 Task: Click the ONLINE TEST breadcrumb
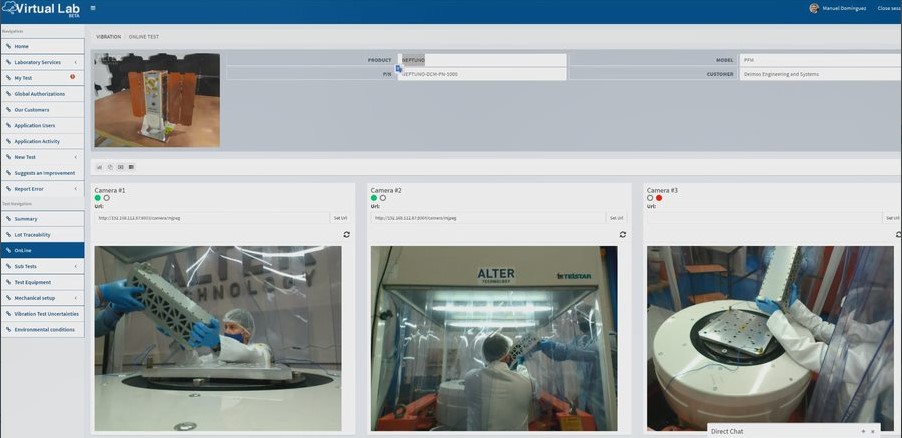click(x=144, y=37)
